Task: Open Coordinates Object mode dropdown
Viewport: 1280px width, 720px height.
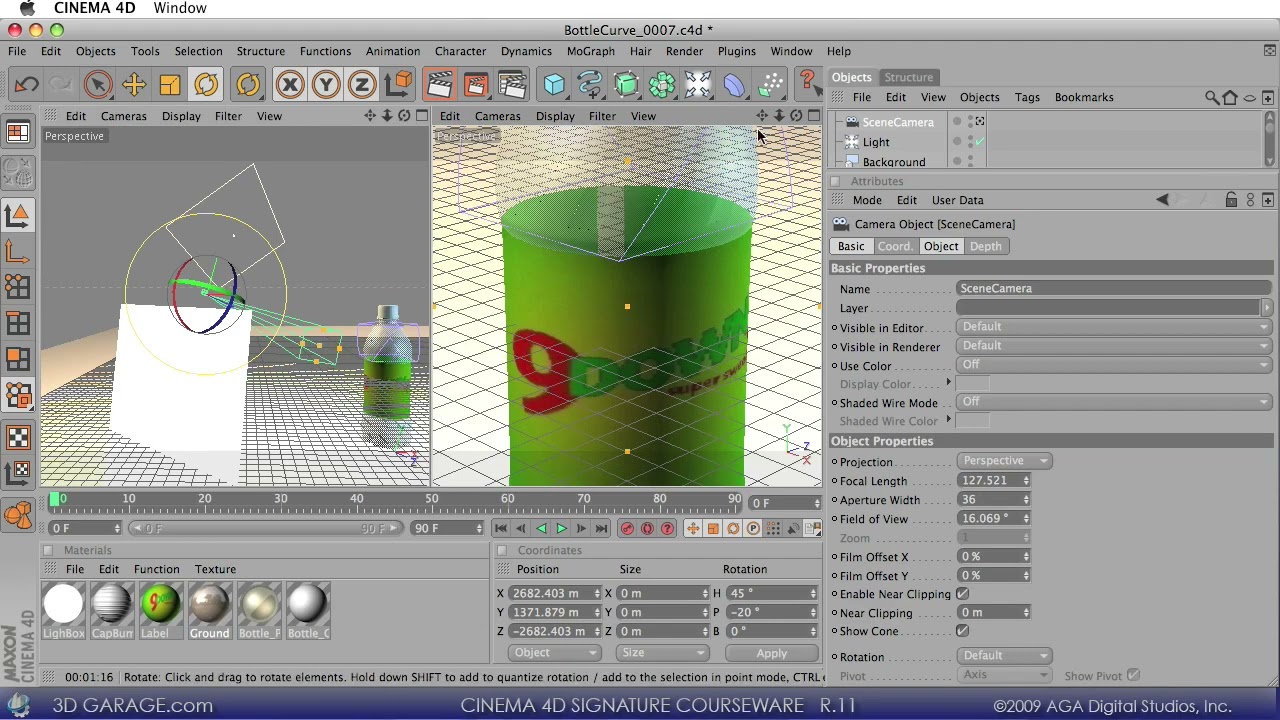Action: pos(554,653)
